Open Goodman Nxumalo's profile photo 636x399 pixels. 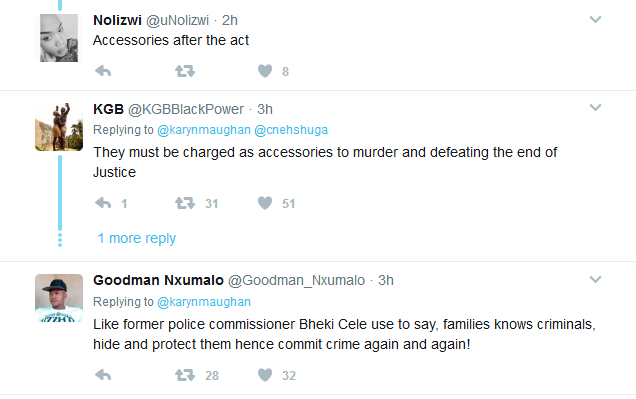(x=59, y=298)
